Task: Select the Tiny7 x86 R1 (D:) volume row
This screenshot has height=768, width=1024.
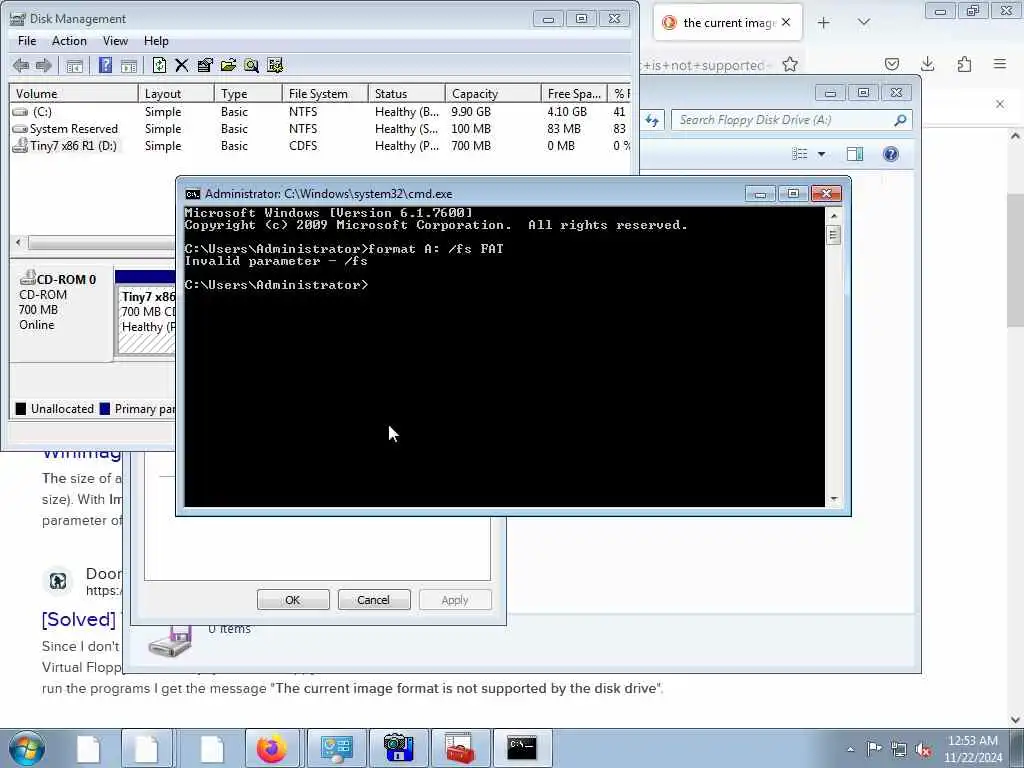Action: [x=320, y=146]
